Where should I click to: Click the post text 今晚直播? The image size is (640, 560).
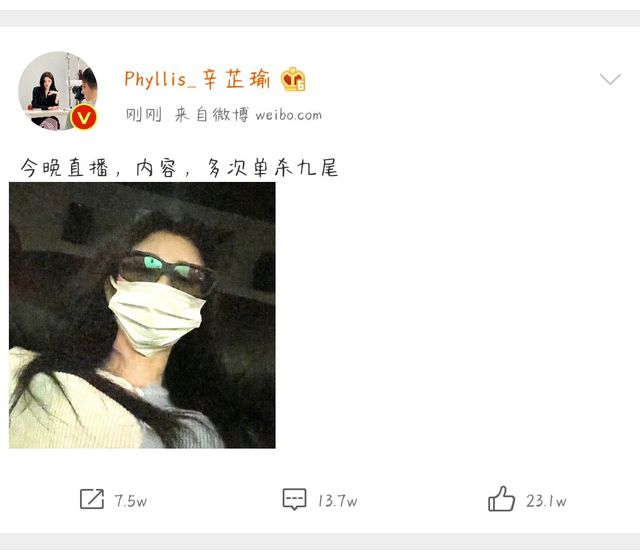point(65,167)
